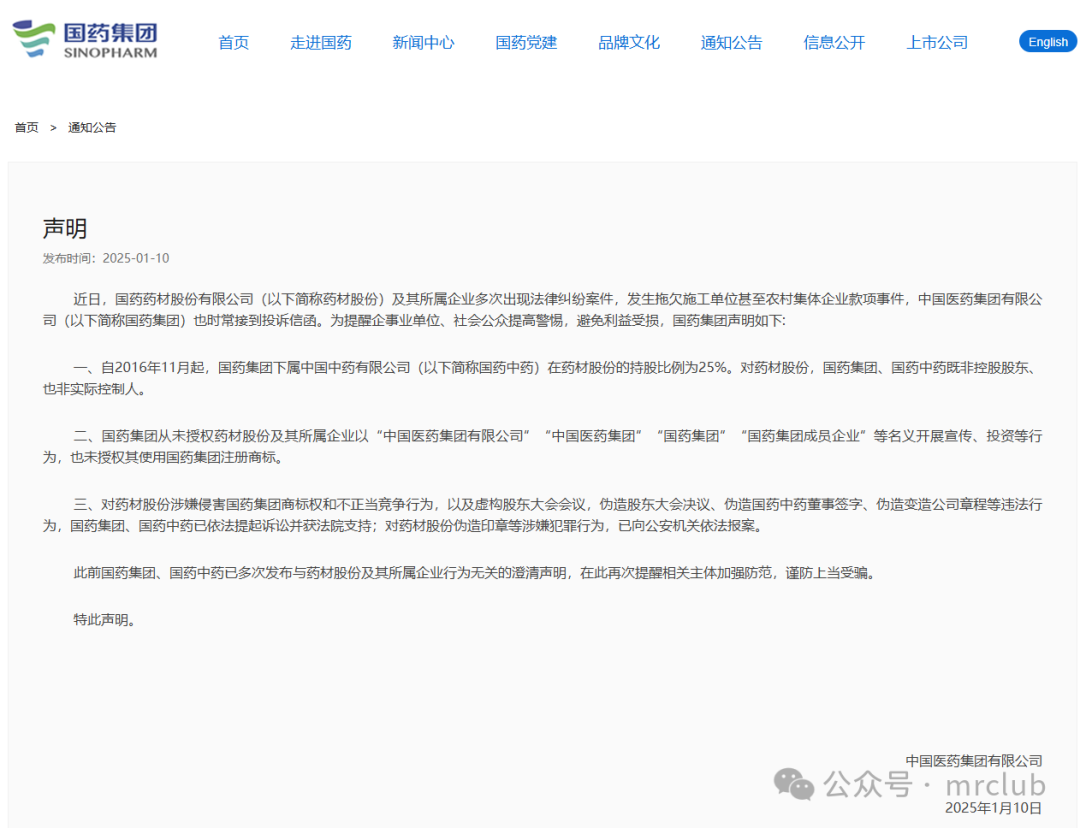
Task: Open 品牌文化 in top navigation
Action: pyautogui.click(x=628, y=43)
